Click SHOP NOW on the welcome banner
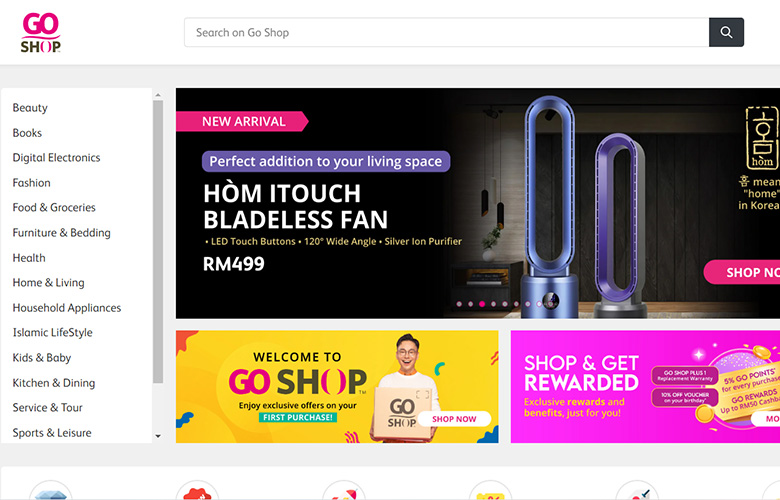 point(454,419)
